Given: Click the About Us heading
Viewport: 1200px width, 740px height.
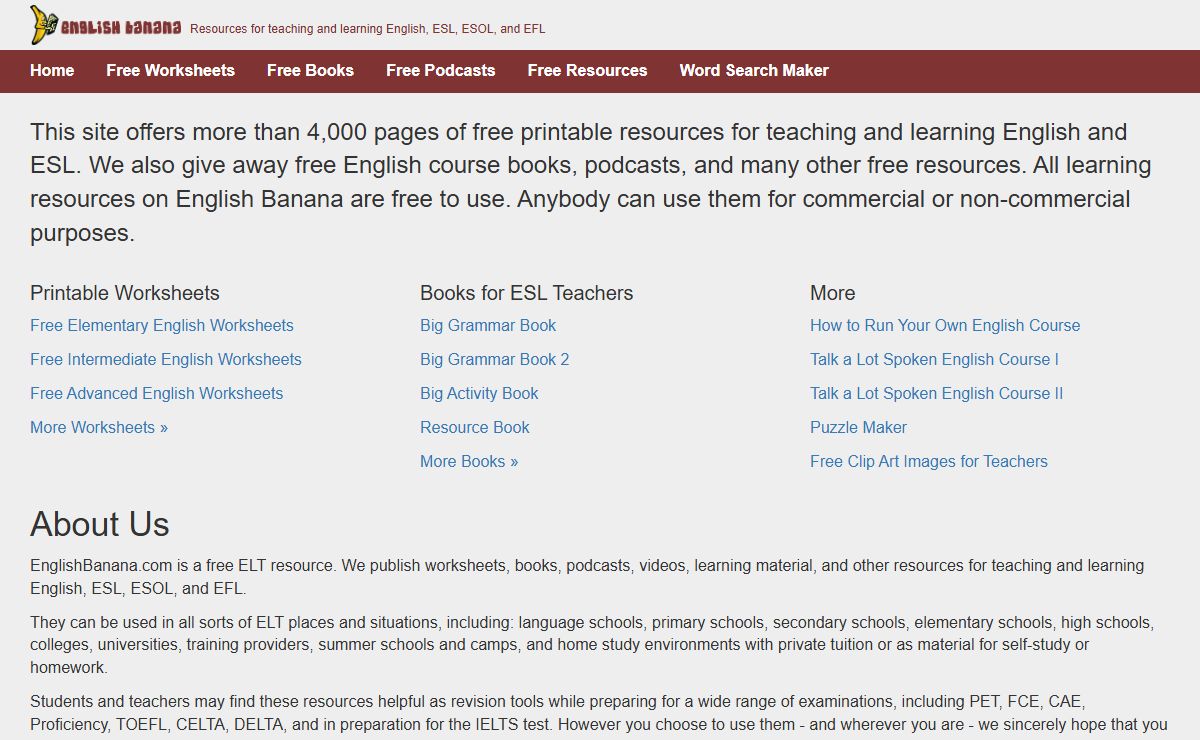Looking at the screenshot, I should [100, 524].
